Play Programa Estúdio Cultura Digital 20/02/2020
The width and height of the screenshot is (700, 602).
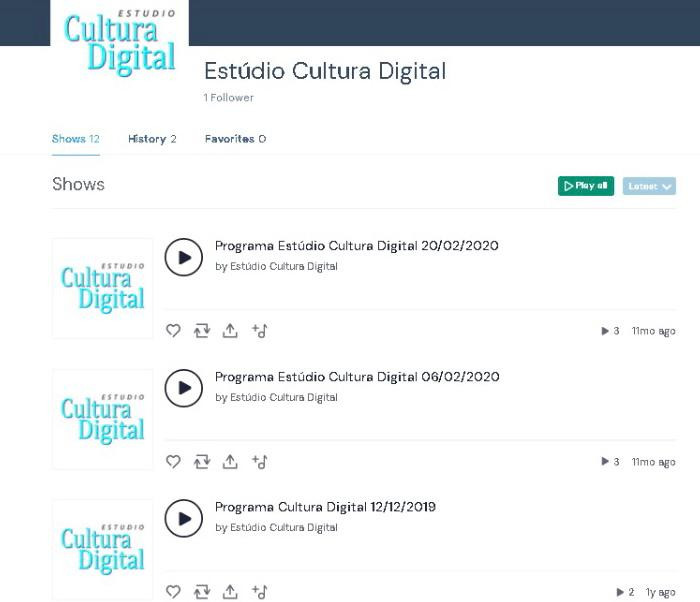pos(183,257)
